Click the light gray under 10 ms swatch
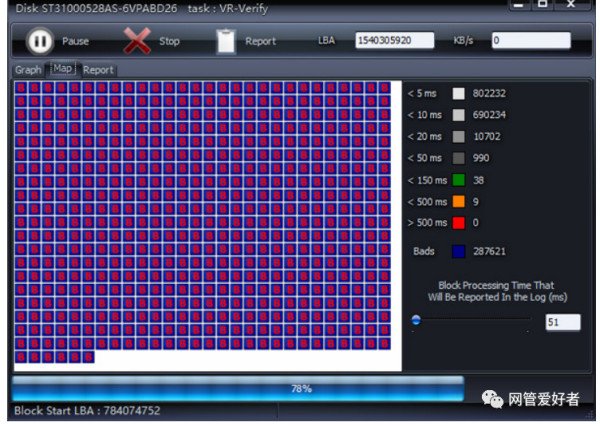This screenshot has height=426, width=600. click(458, 115)
